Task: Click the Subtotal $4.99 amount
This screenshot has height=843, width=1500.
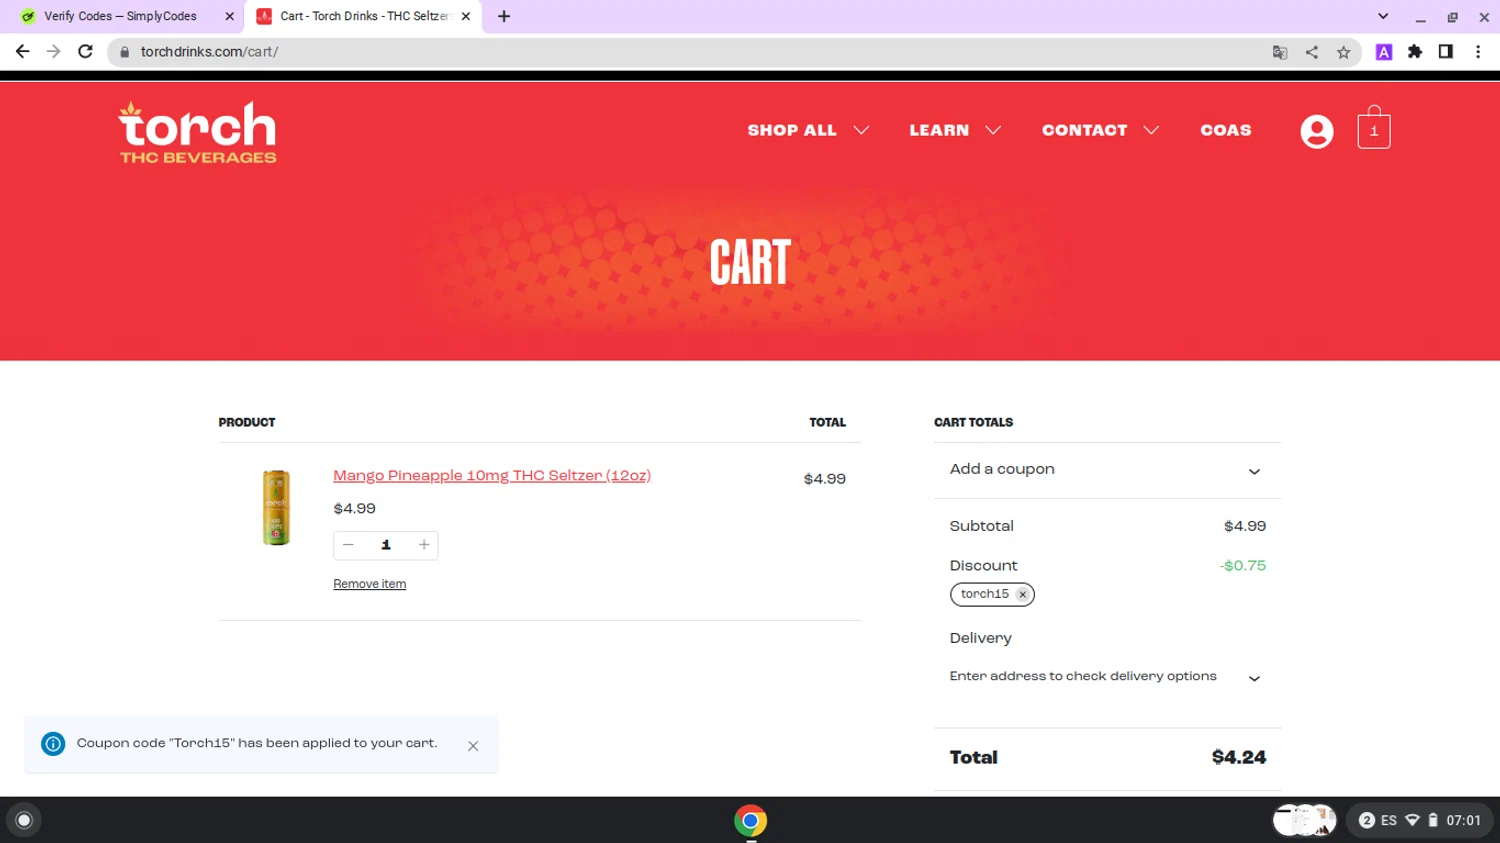Action: click(1245, 526)
